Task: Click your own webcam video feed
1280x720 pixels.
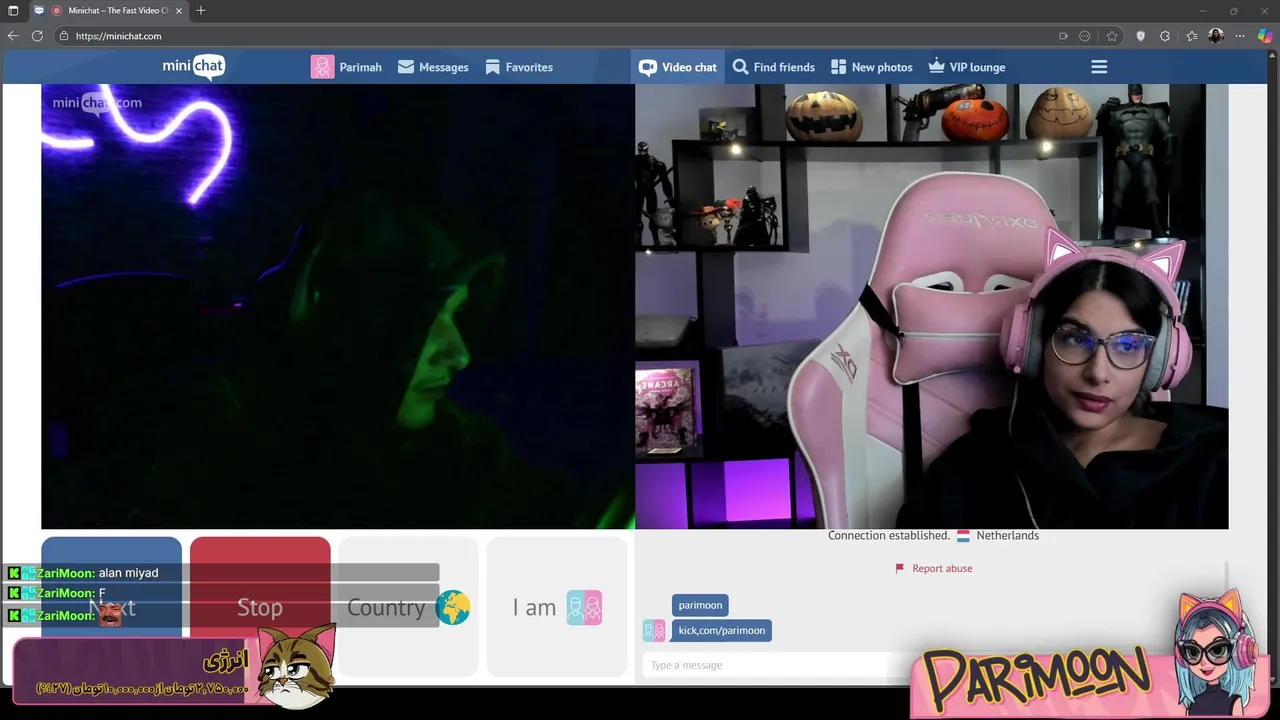Action: coord(931,306)
